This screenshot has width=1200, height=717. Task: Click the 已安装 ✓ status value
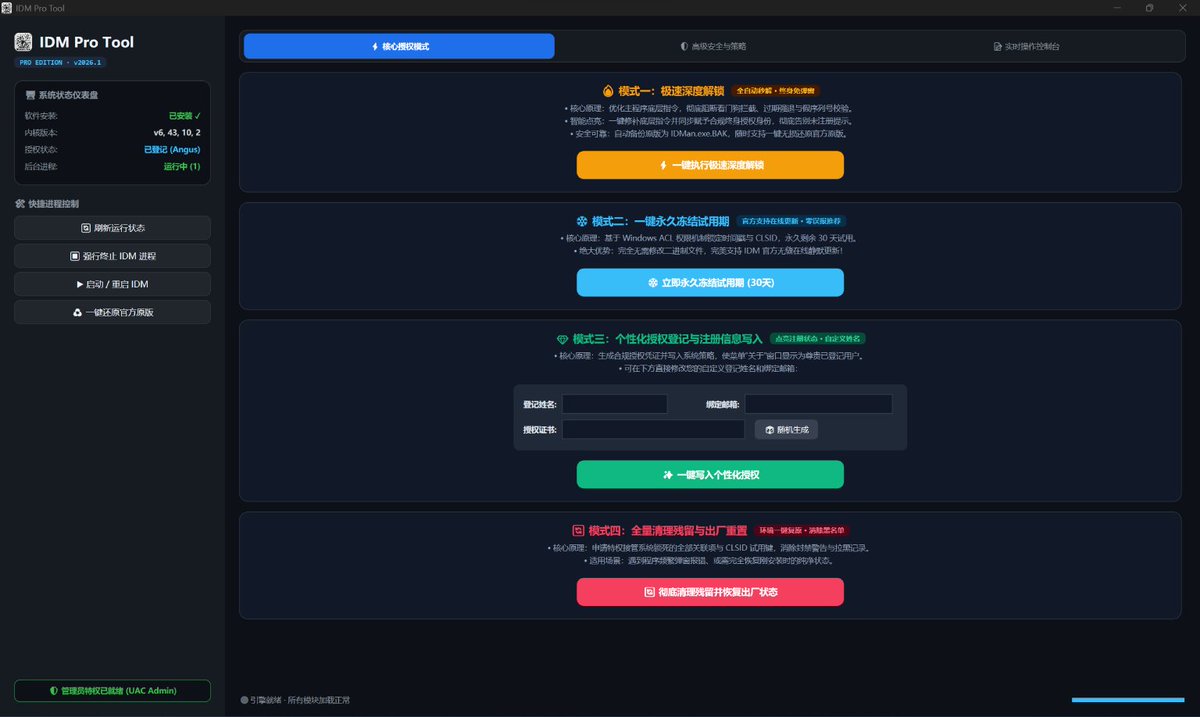click(x=185, y=116)
